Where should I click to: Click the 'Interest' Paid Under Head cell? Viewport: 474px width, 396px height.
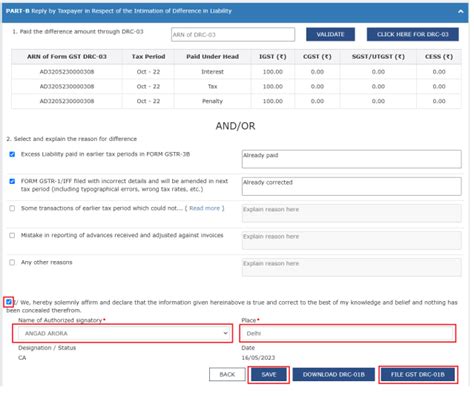point(212,72)
